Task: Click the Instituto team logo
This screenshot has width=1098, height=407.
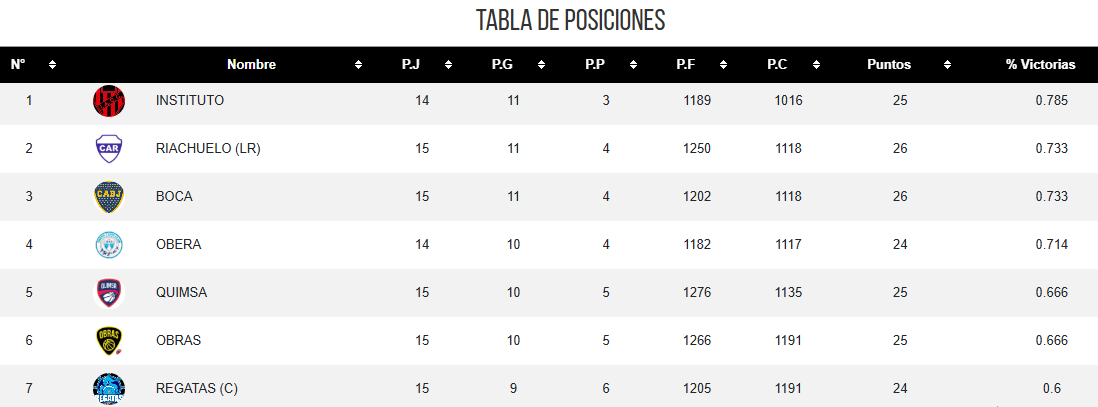Action: (x=109, y=101)
